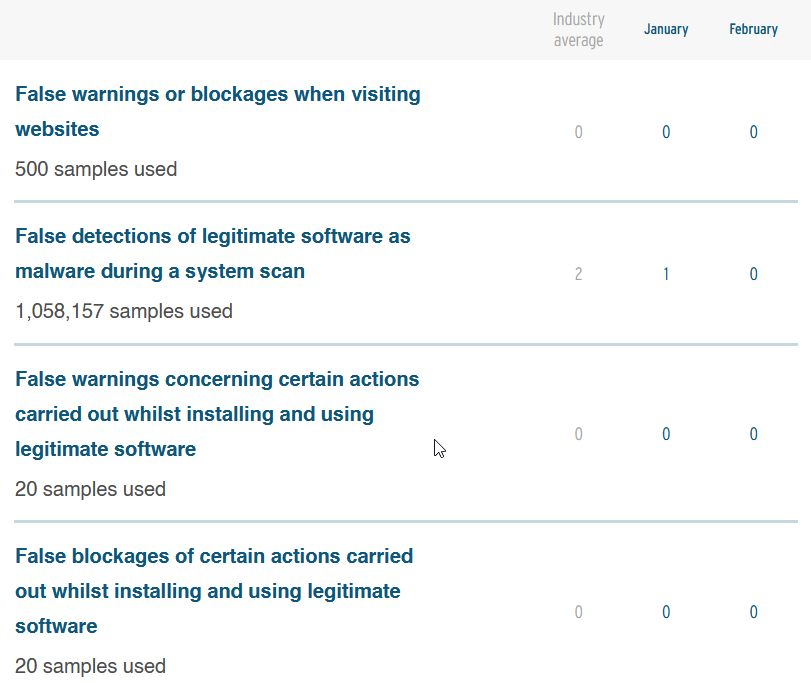Screen dimensions: 811x683
Task: Open 'False detections of legitimate software as malware' heading
Action: [213, 253]
